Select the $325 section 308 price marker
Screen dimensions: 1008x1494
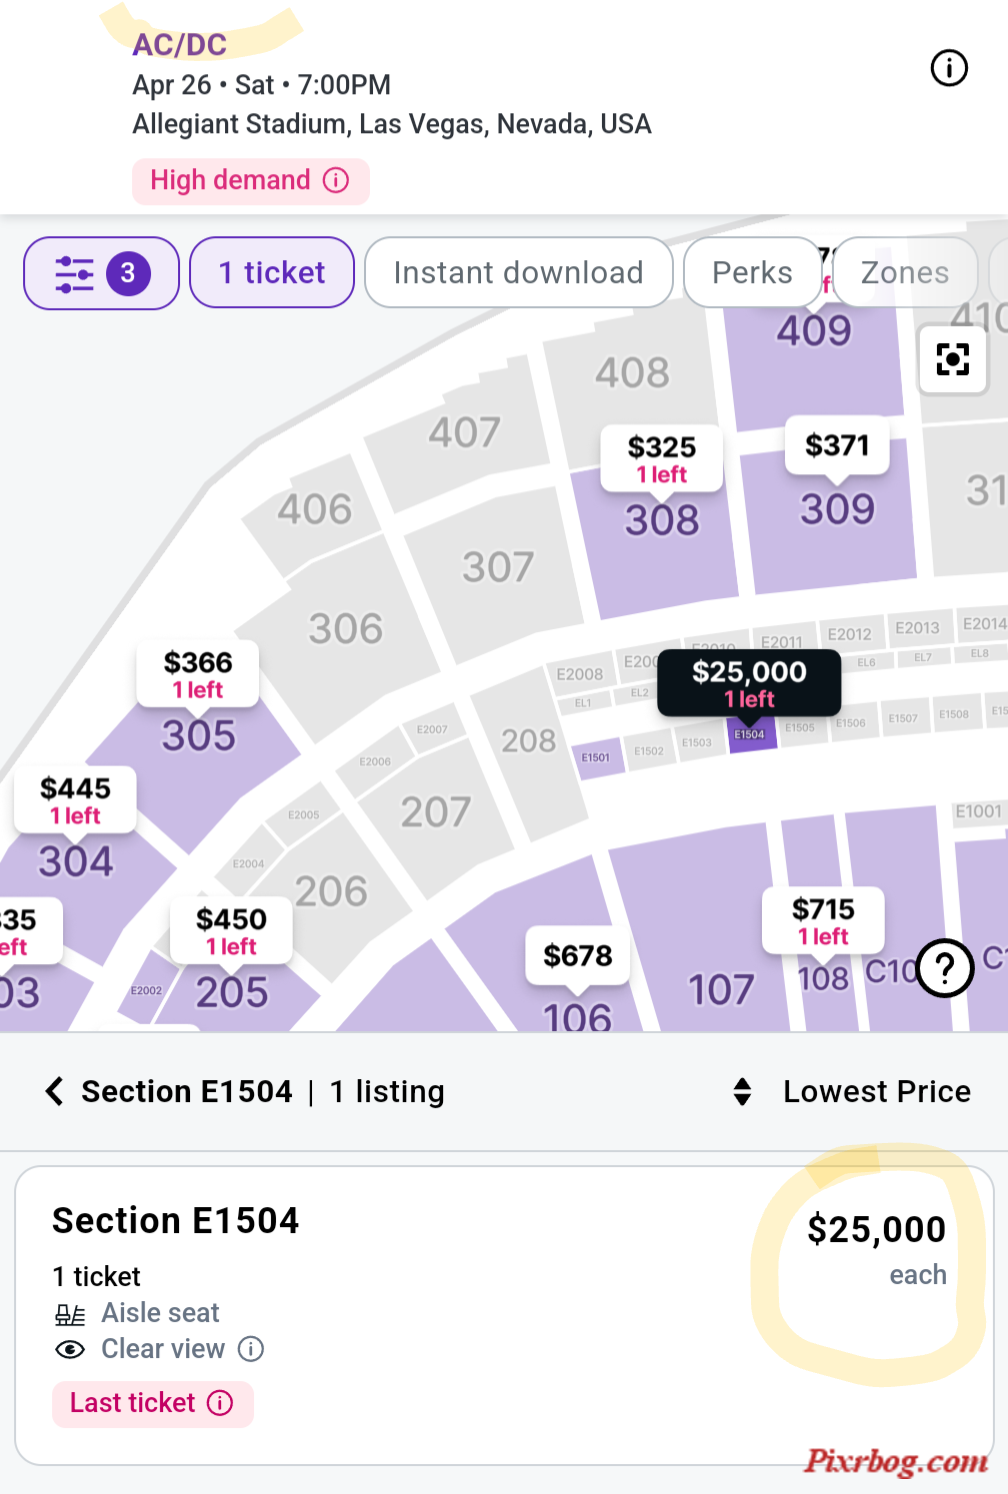pyautogui.click(x=661, y=459)
